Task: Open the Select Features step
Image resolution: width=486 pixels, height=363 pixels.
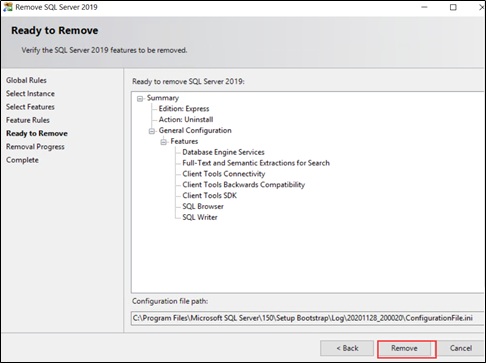Action: [30, 107]
